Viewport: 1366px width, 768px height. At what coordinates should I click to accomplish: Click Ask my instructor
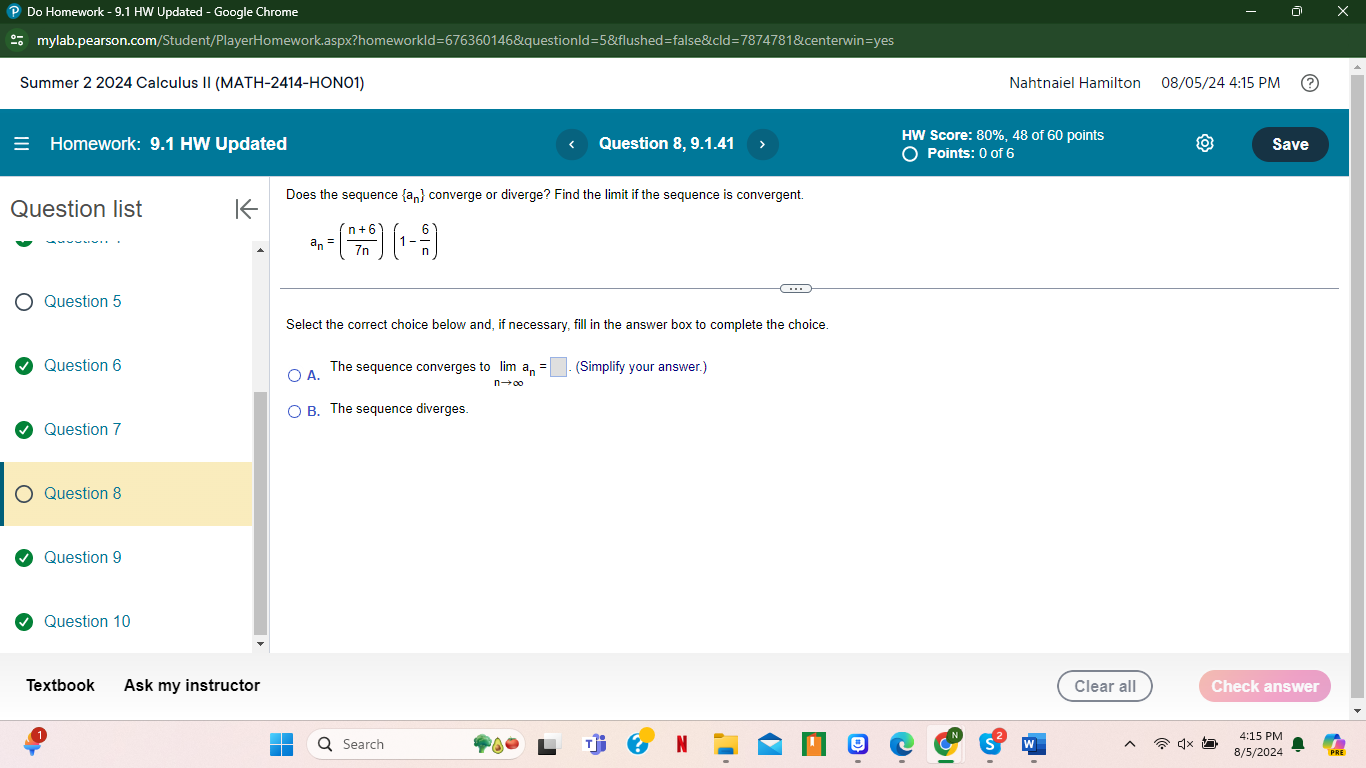[191, 685]
